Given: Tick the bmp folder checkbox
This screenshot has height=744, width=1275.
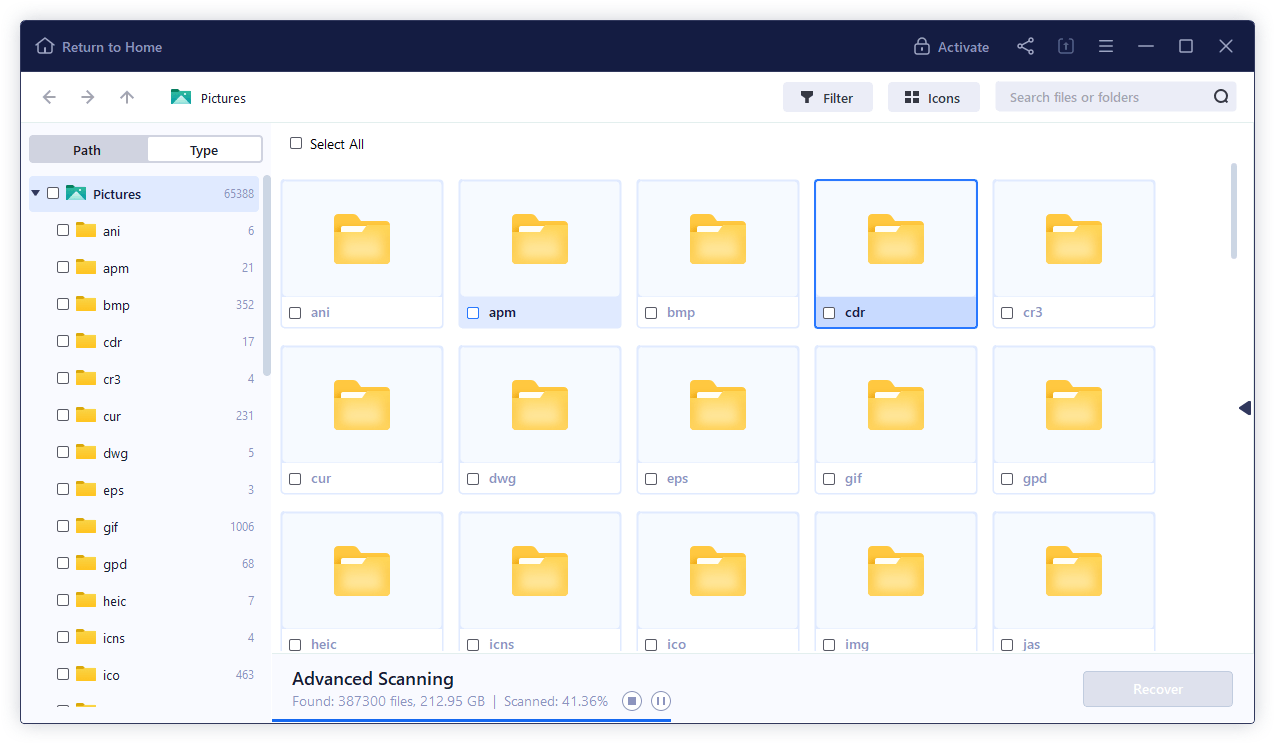Looking at the screenshot, I should point(651,312).
